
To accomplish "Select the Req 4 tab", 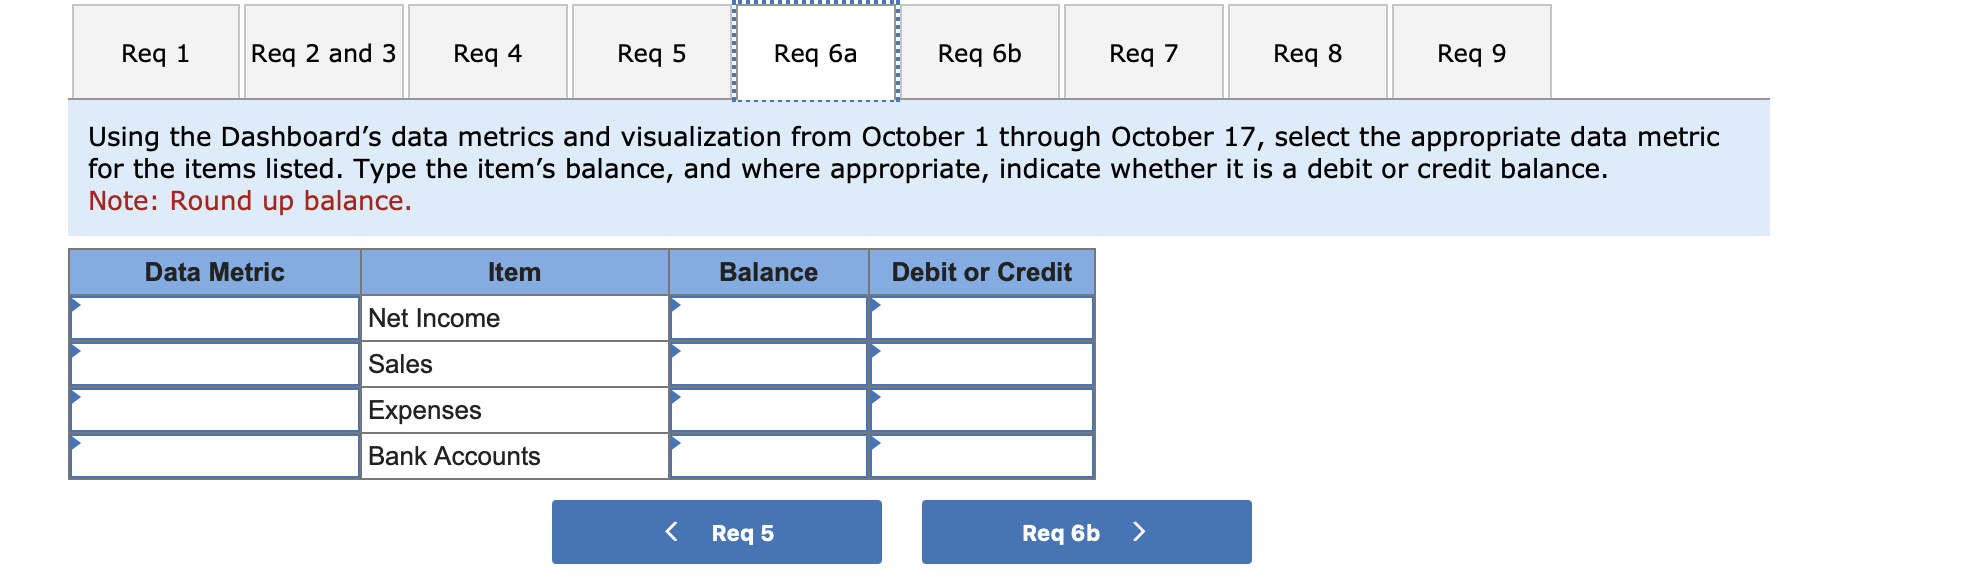I will [487, 53].
